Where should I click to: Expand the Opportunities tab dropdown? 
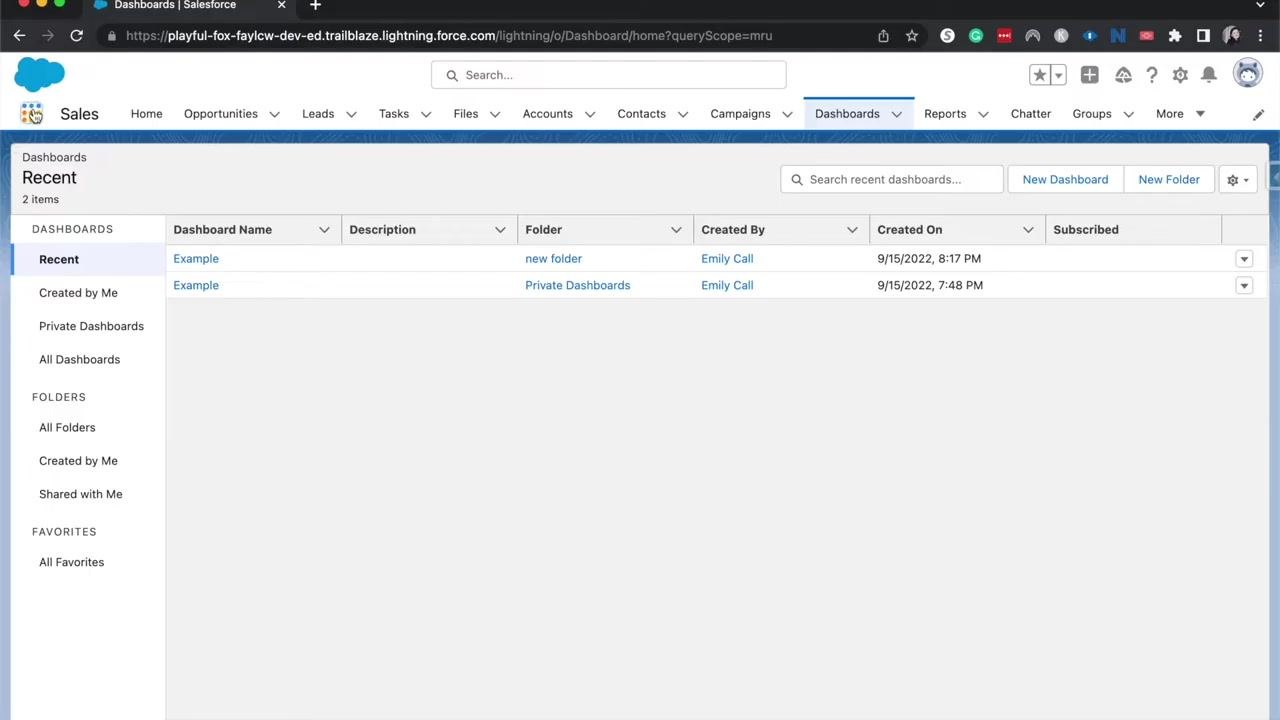click(x=274, y=114)
